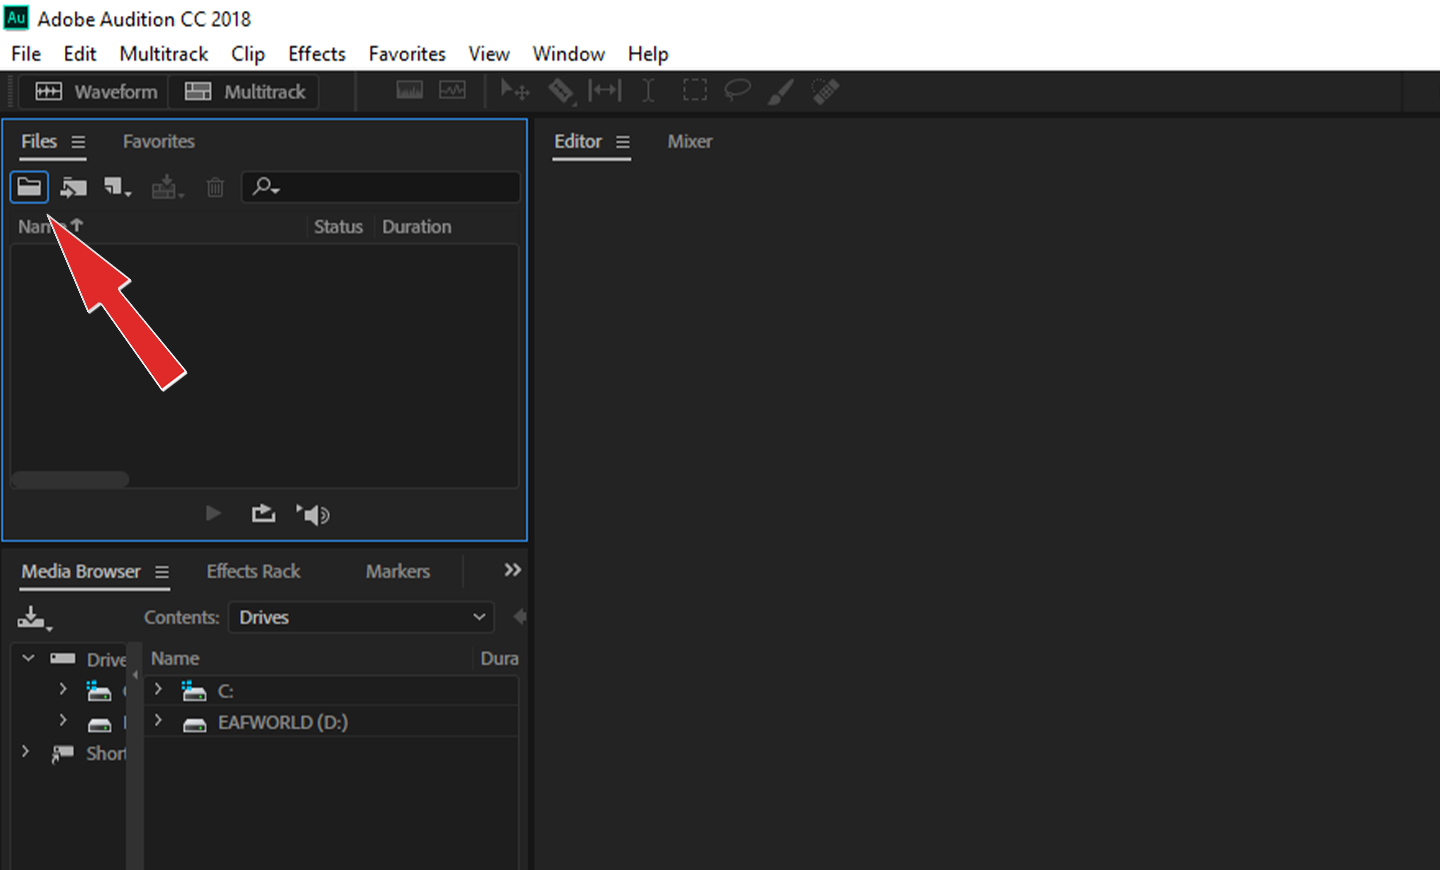Expand the Shortcuts tree node

tap(26, 751)
